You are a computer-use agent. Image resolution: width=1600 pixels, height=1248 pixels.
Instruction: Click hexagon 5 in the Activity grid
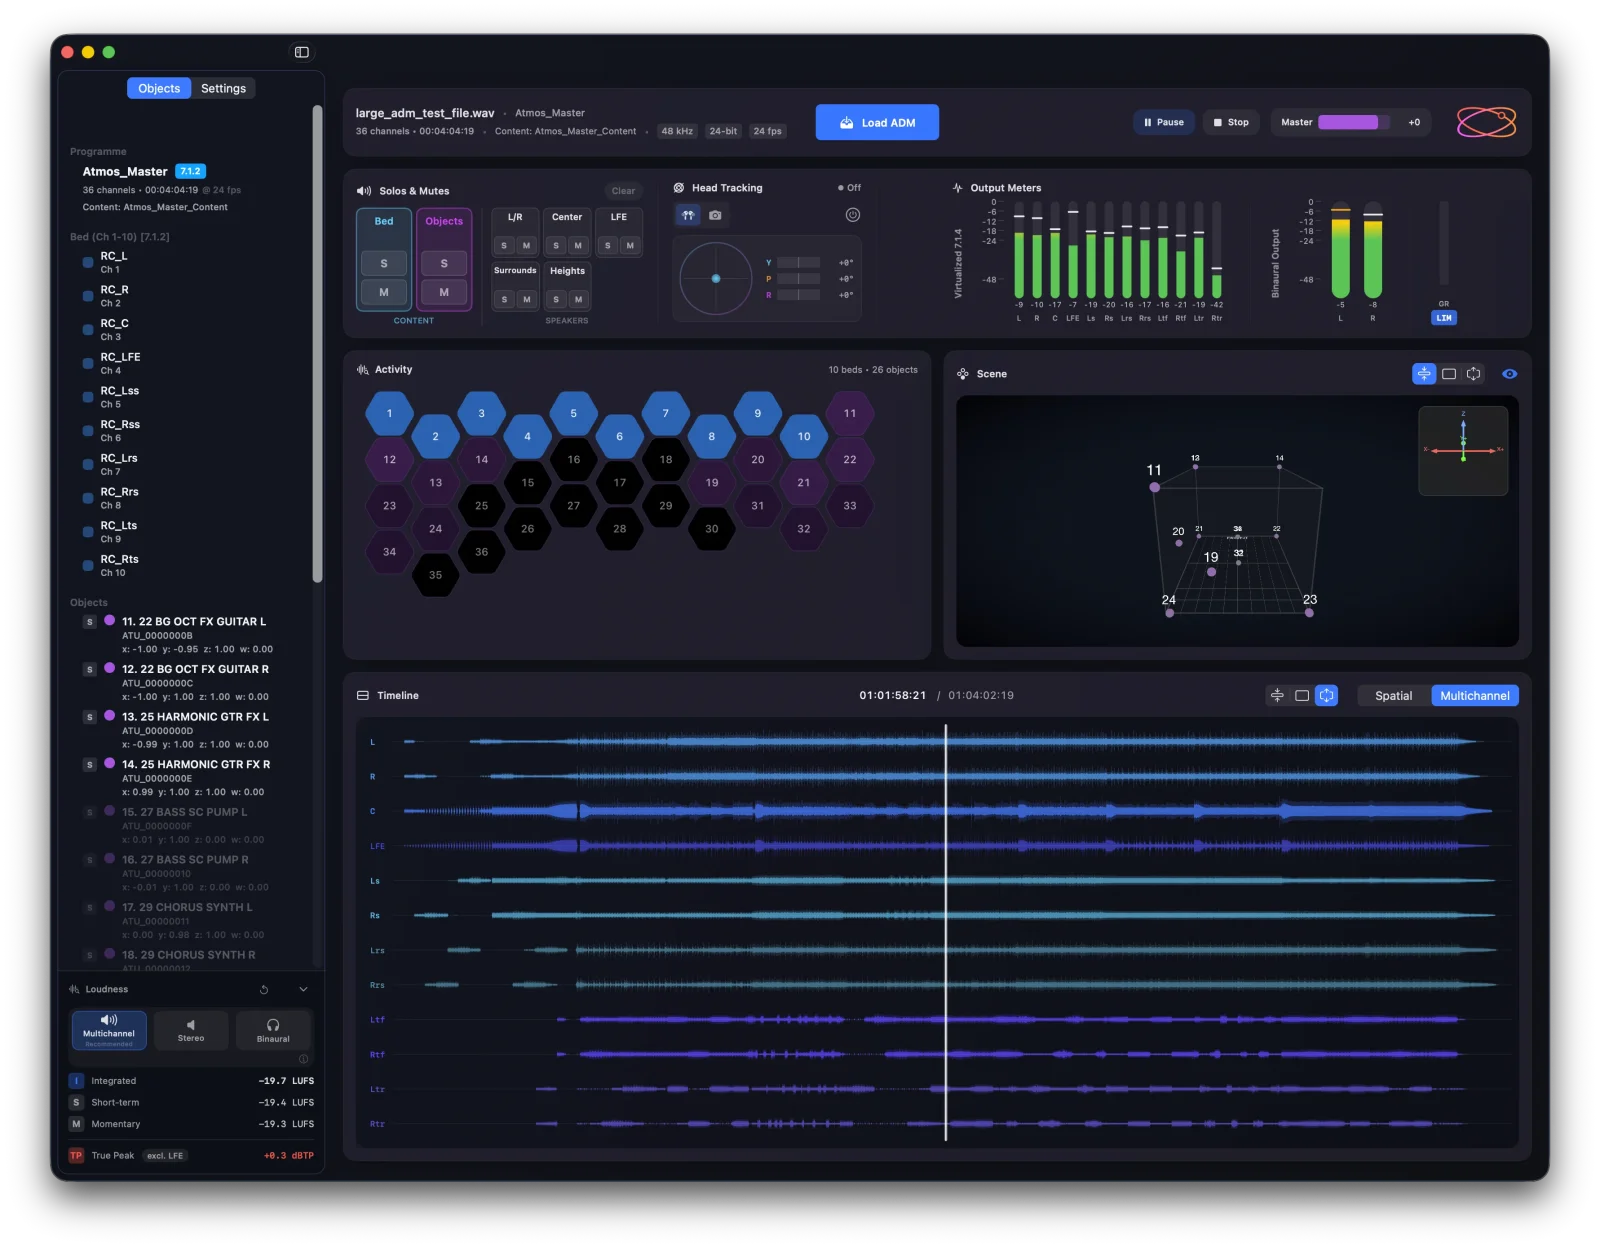click(574, 412)
